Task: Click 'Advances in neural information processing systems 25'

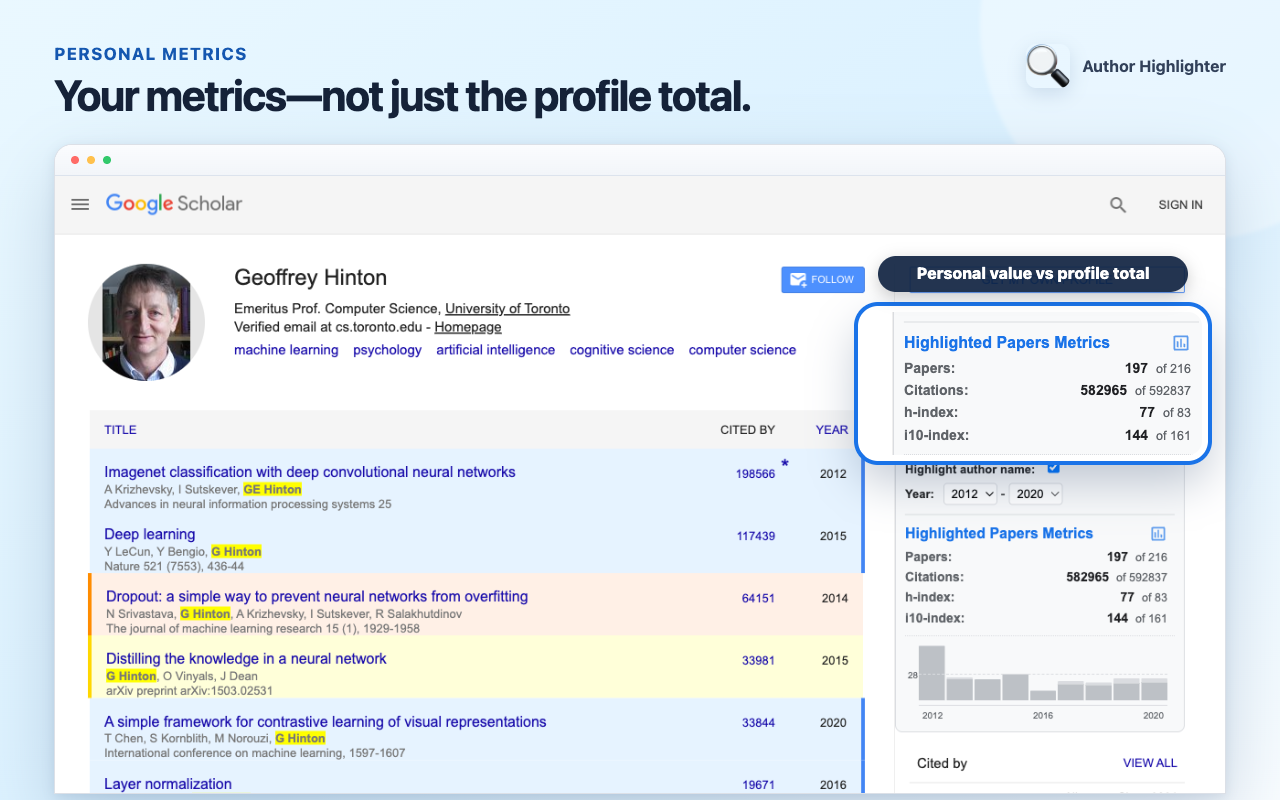Action: pyautogui.click(x=248, y=504)
